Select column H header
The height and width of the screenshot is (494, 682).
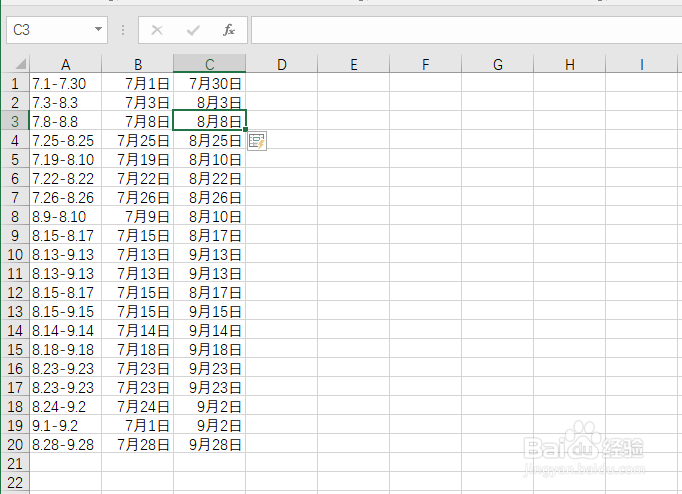[x=569, y=64]
